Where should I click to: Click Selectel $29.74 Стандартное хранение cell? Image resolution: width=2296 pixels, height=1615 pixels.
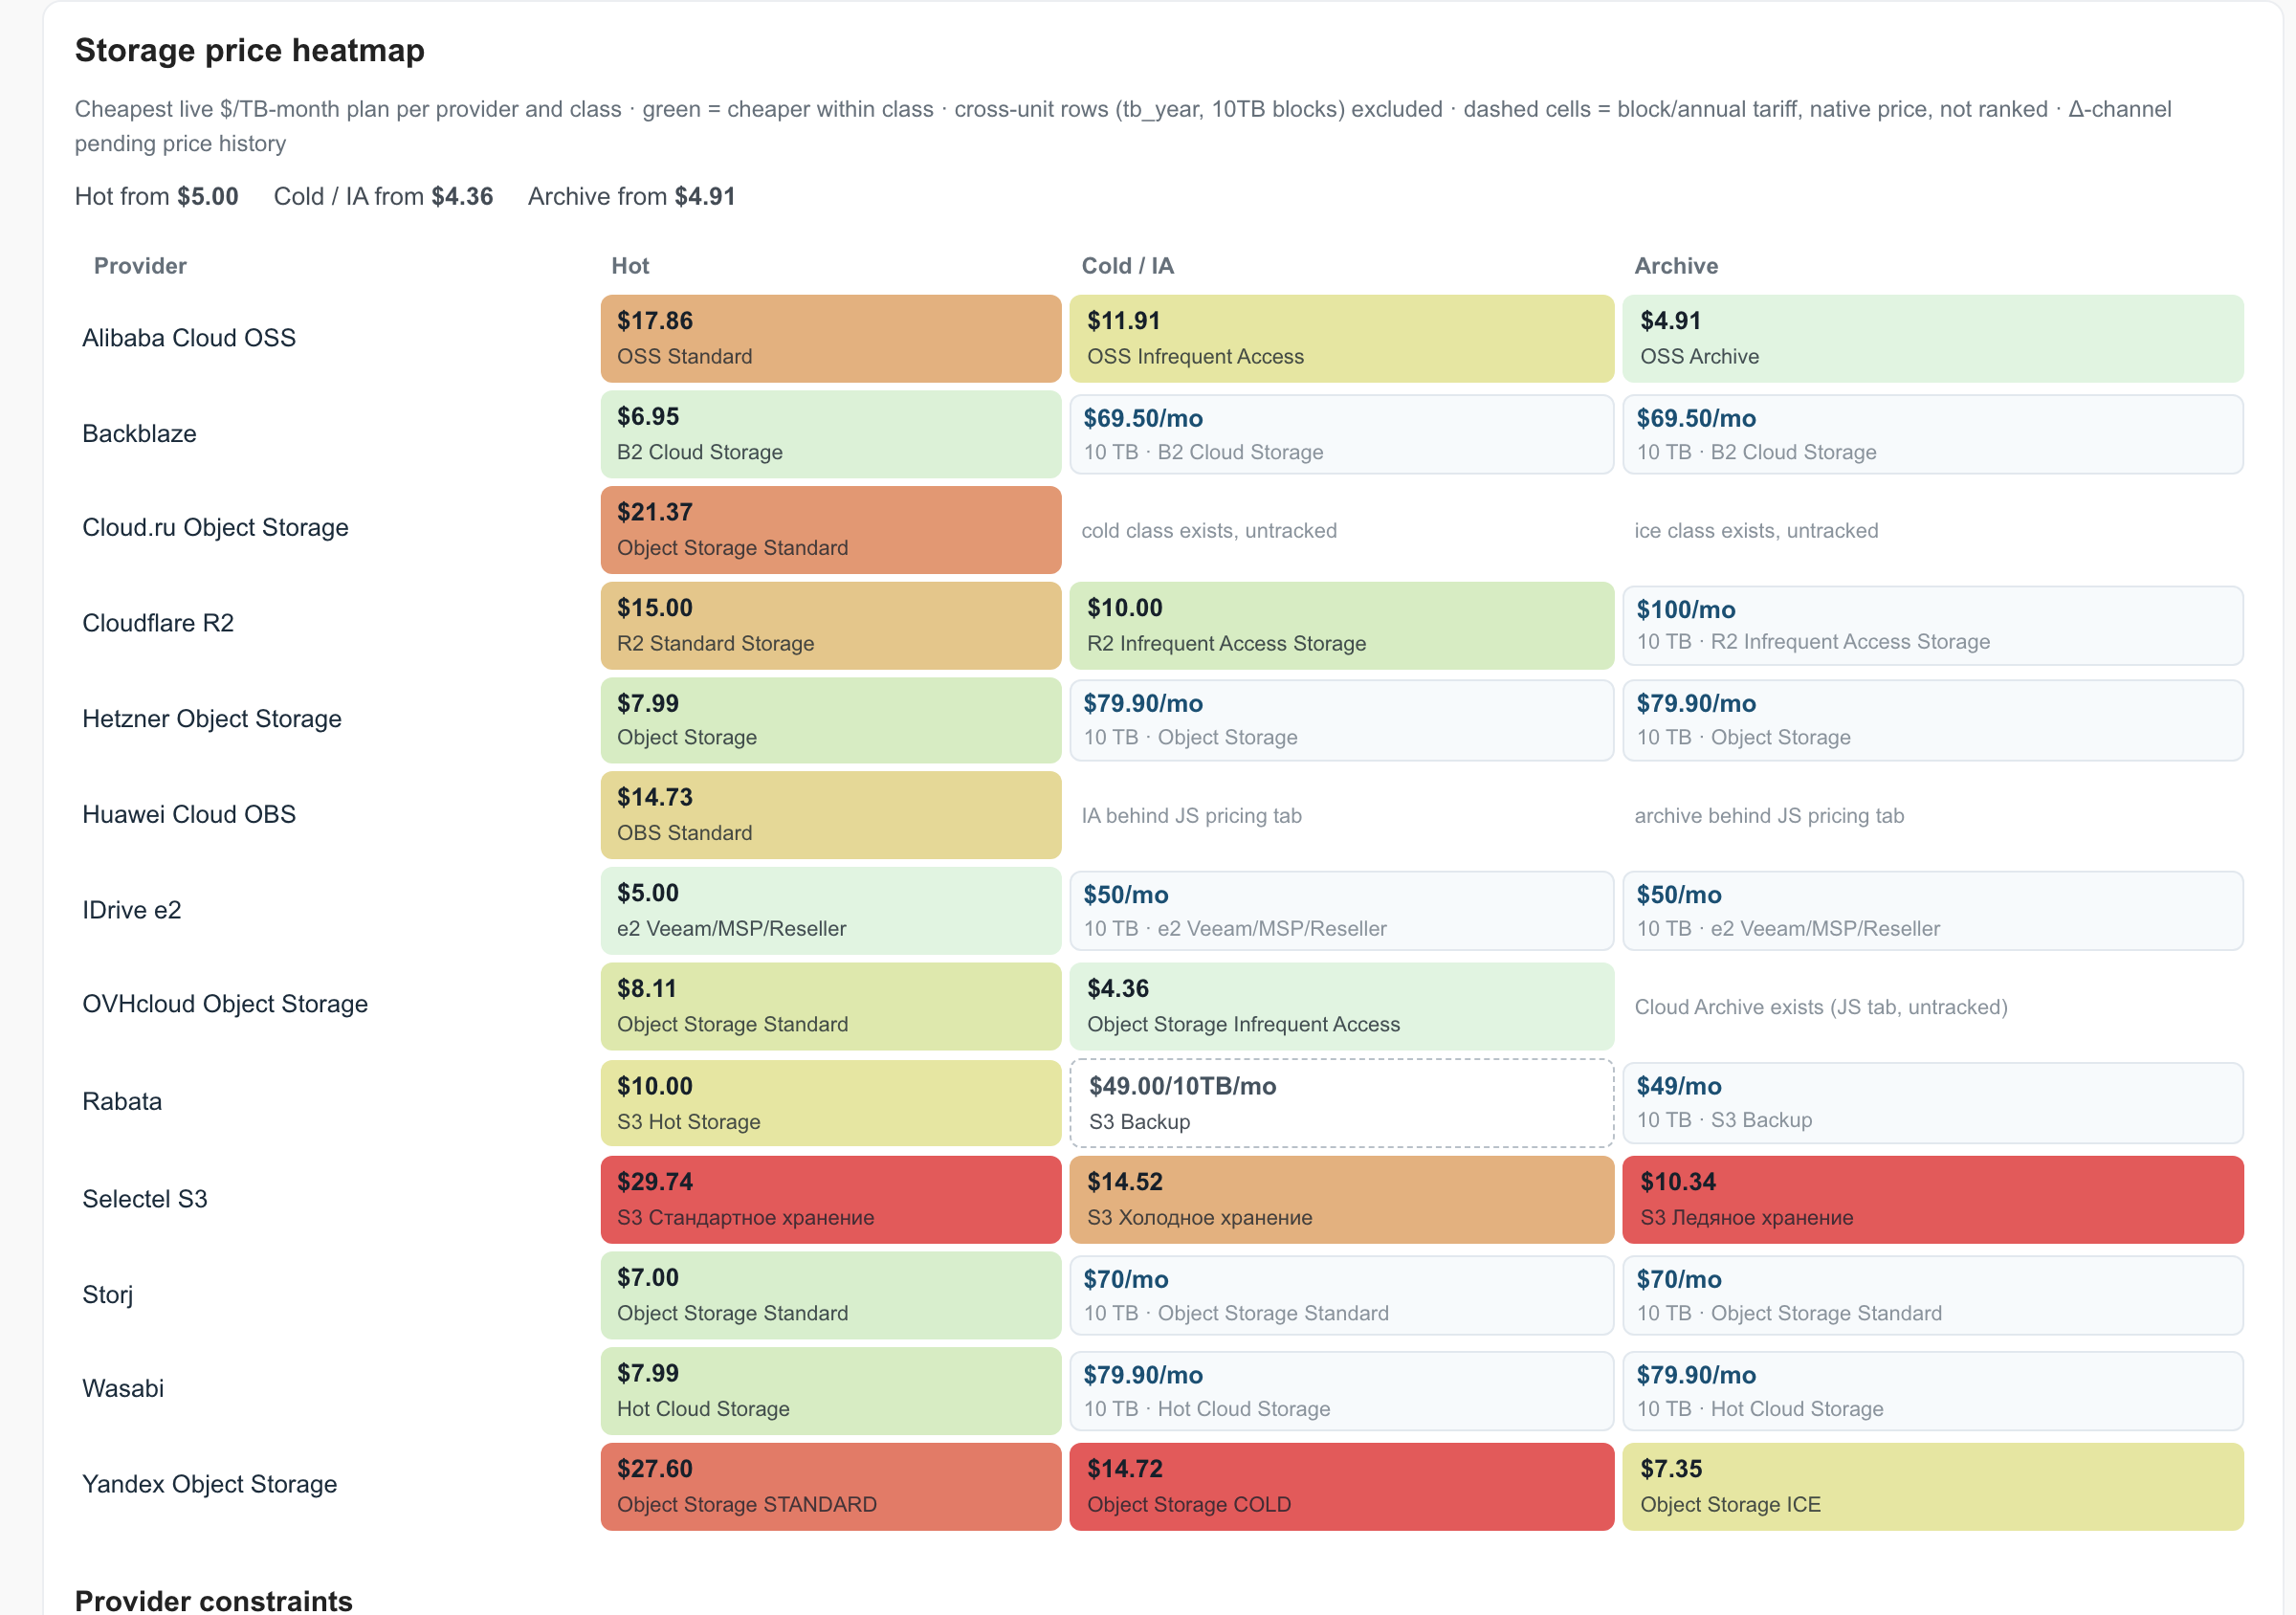click(830, 1200)
